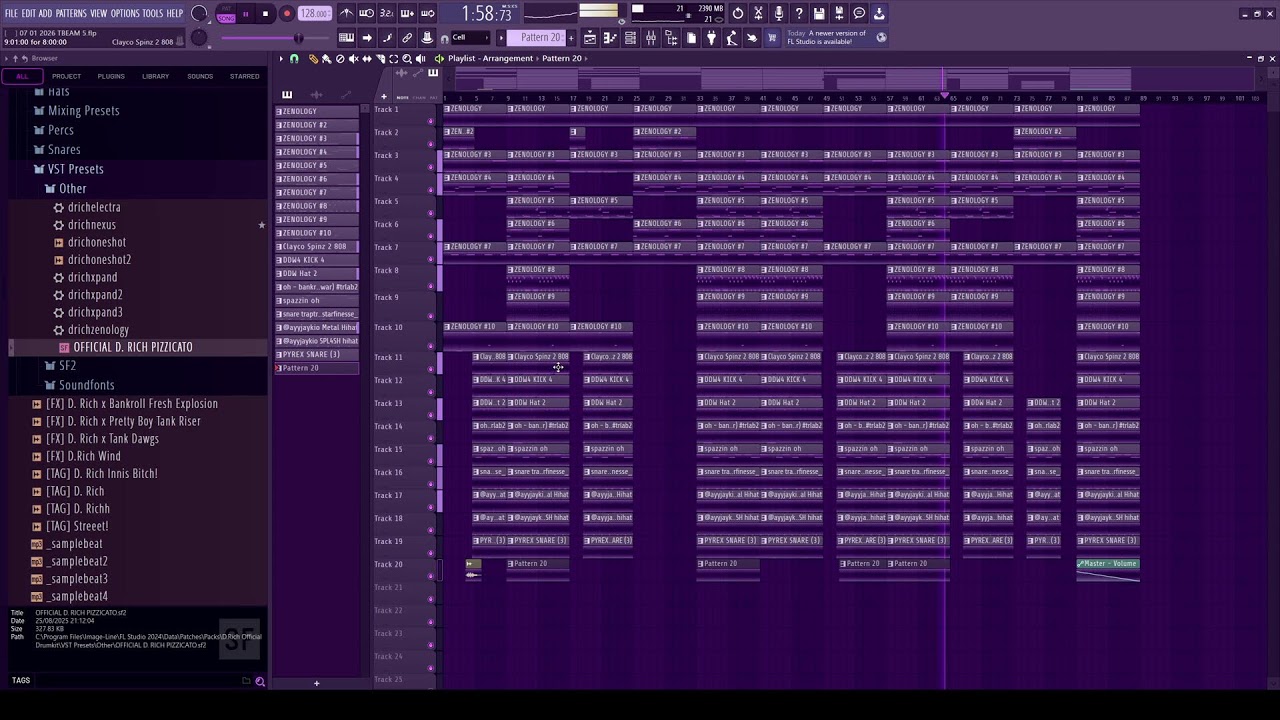This screenshot has height=720, width=1280.
Task: Select the playlist Slip tool
Action: (x=366, y=59)
